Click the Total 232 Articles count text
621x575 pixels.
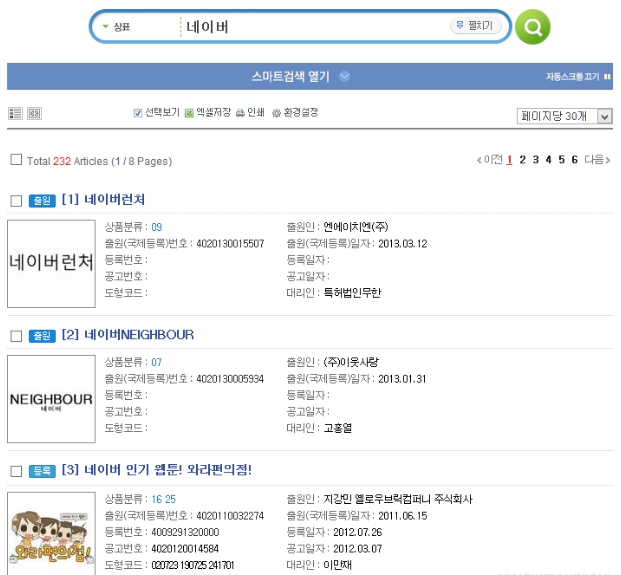[99, 161]
